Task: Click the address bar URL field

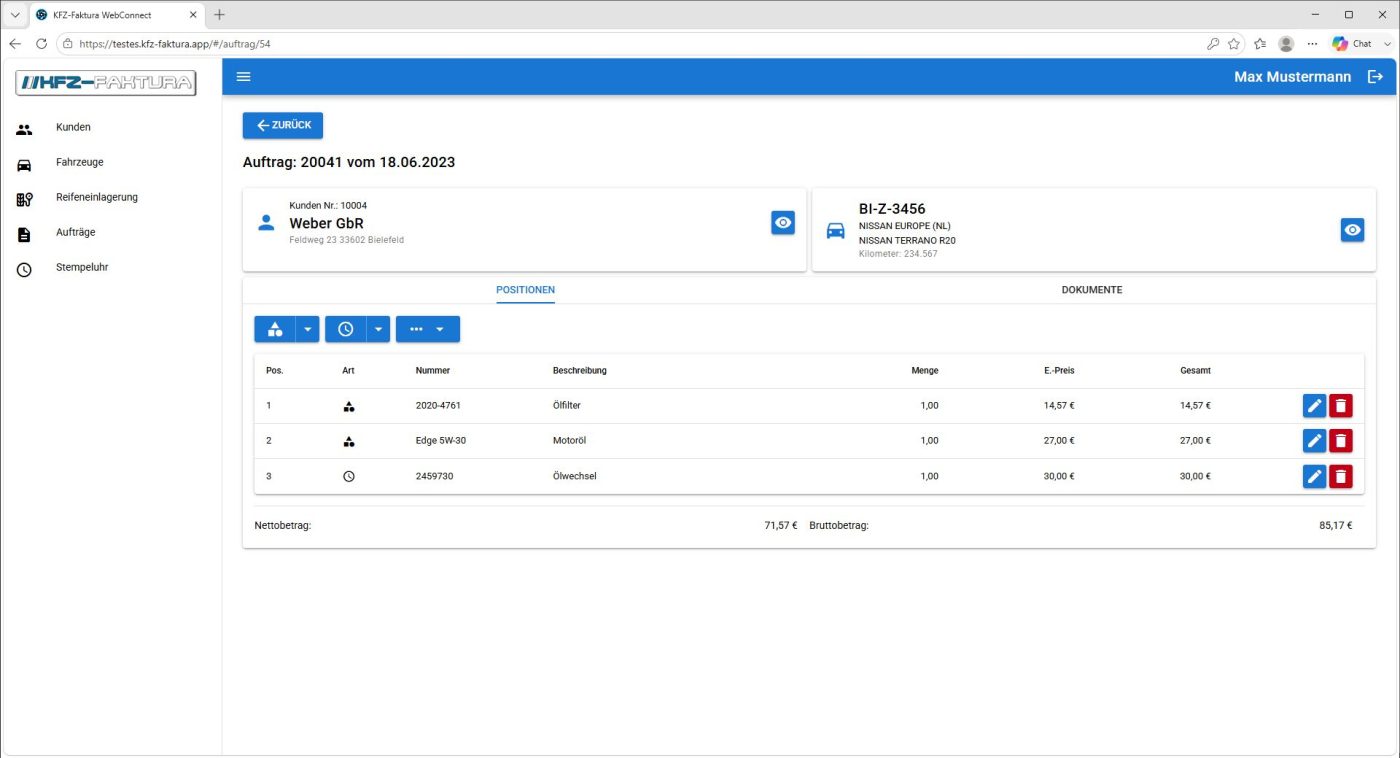Action: tap(630, 44)
